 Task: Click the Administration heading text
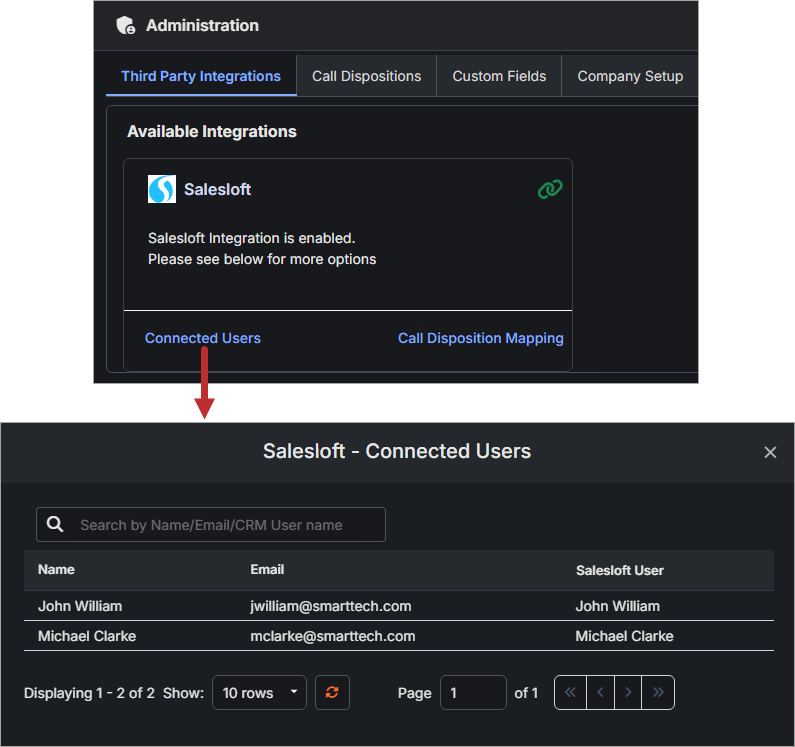202,25
